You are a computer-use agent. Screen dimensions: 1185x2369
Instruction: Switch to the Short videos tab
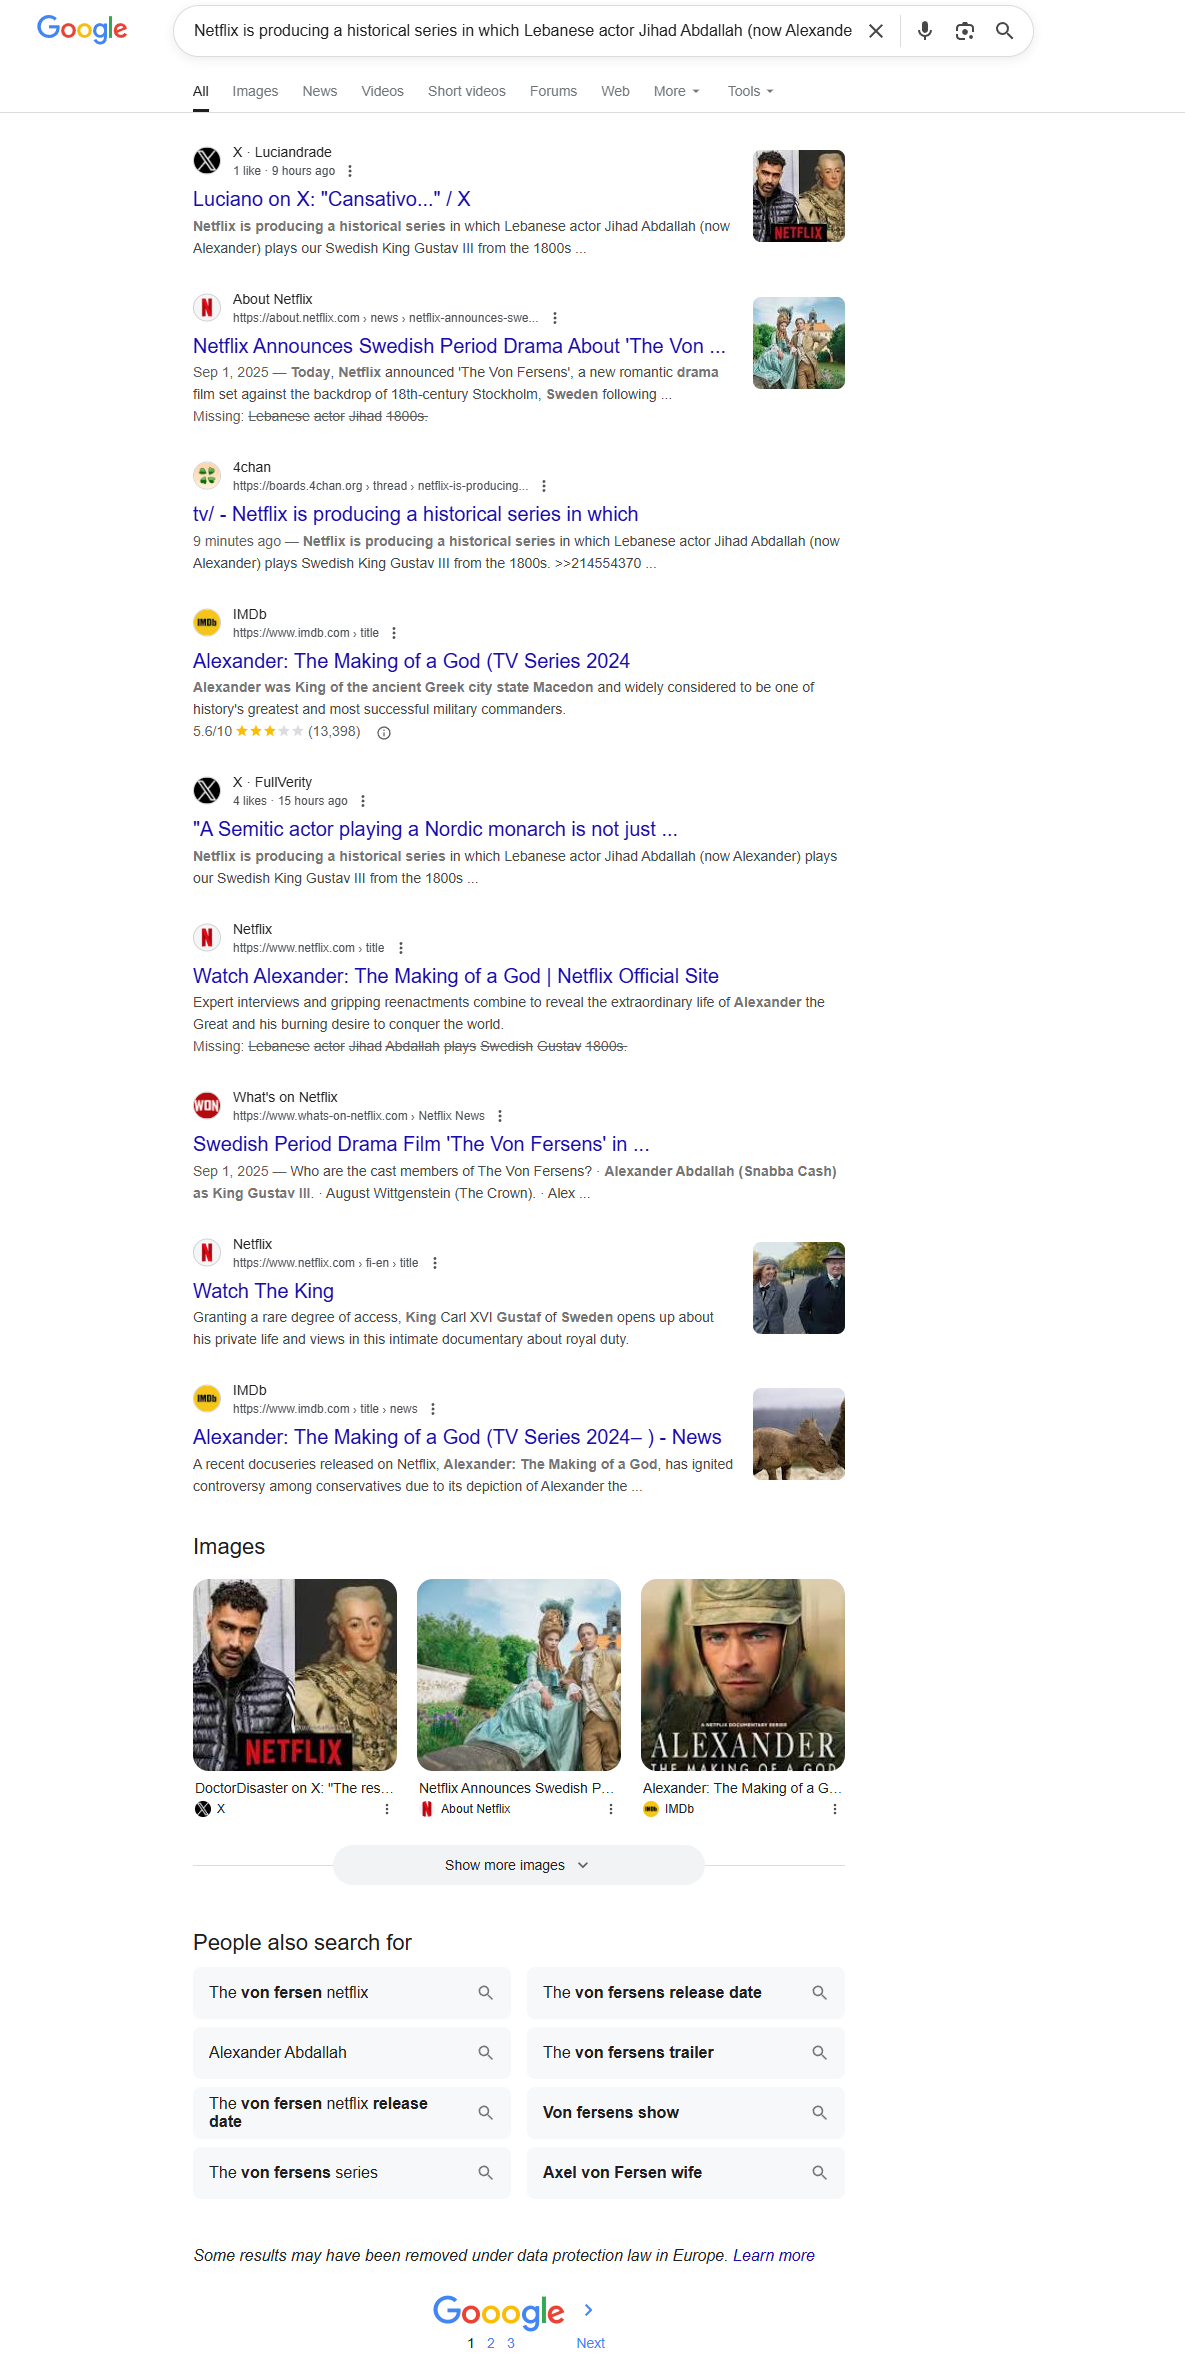(x=467, y=91)
